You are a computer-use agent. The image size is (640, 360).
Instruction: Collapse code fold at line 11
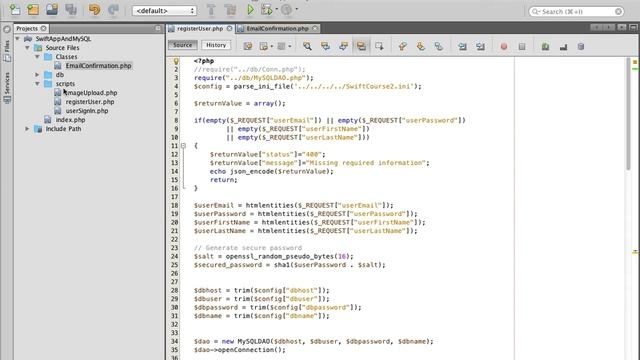tap(183, 146)
